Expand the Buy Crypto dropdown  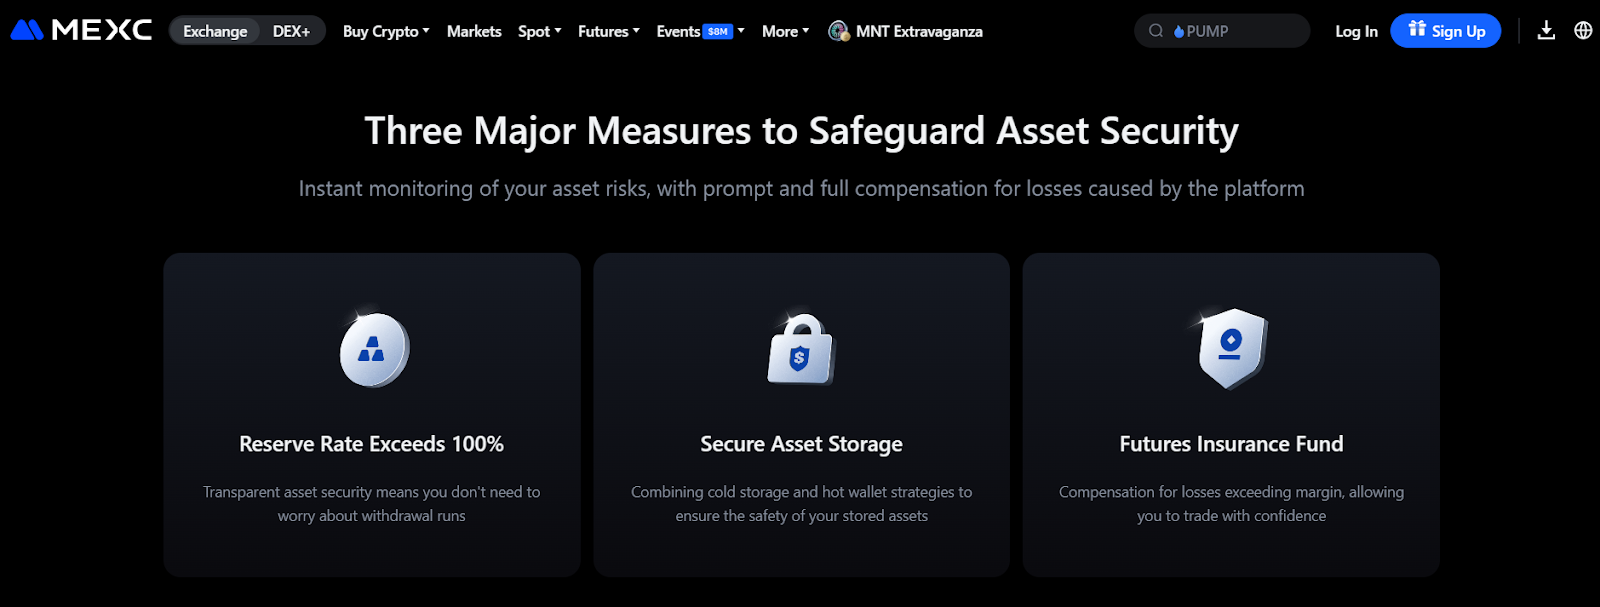(386, 31)
